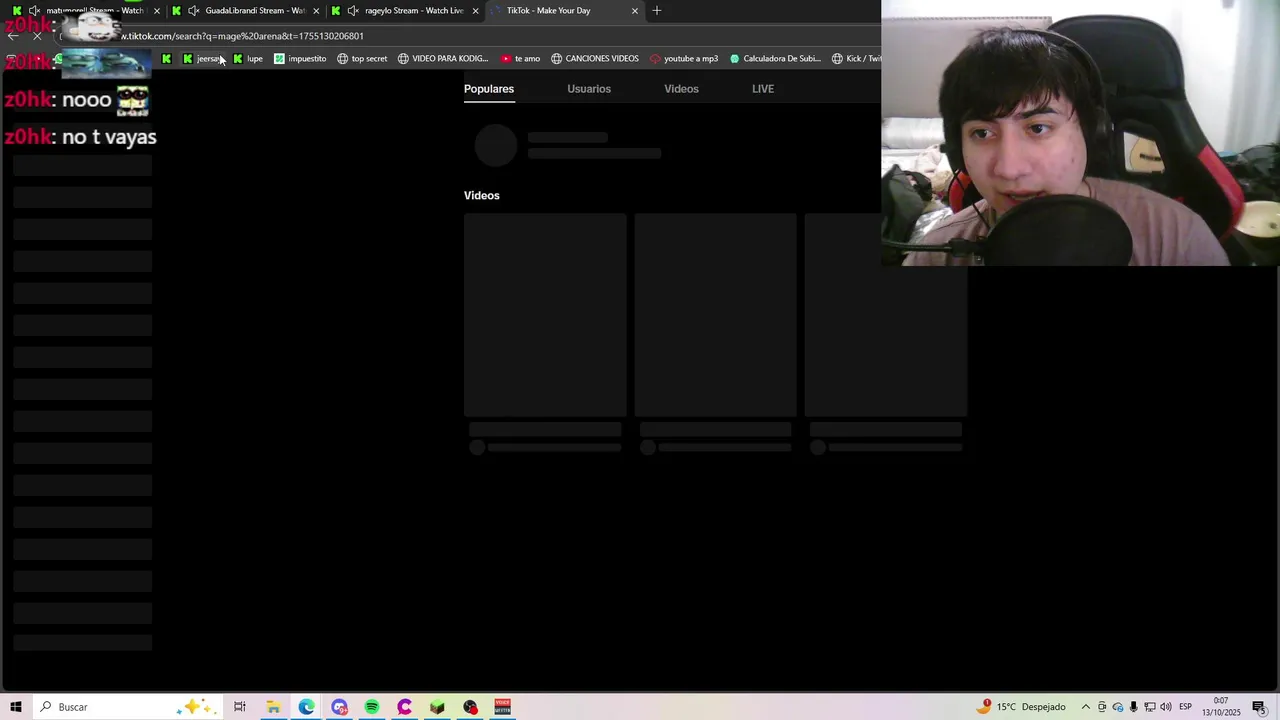The width and height of the screenshot is (1280, 720).
Task: Mute the matumorell Stream tab audio icon
Action: point(34,11)
